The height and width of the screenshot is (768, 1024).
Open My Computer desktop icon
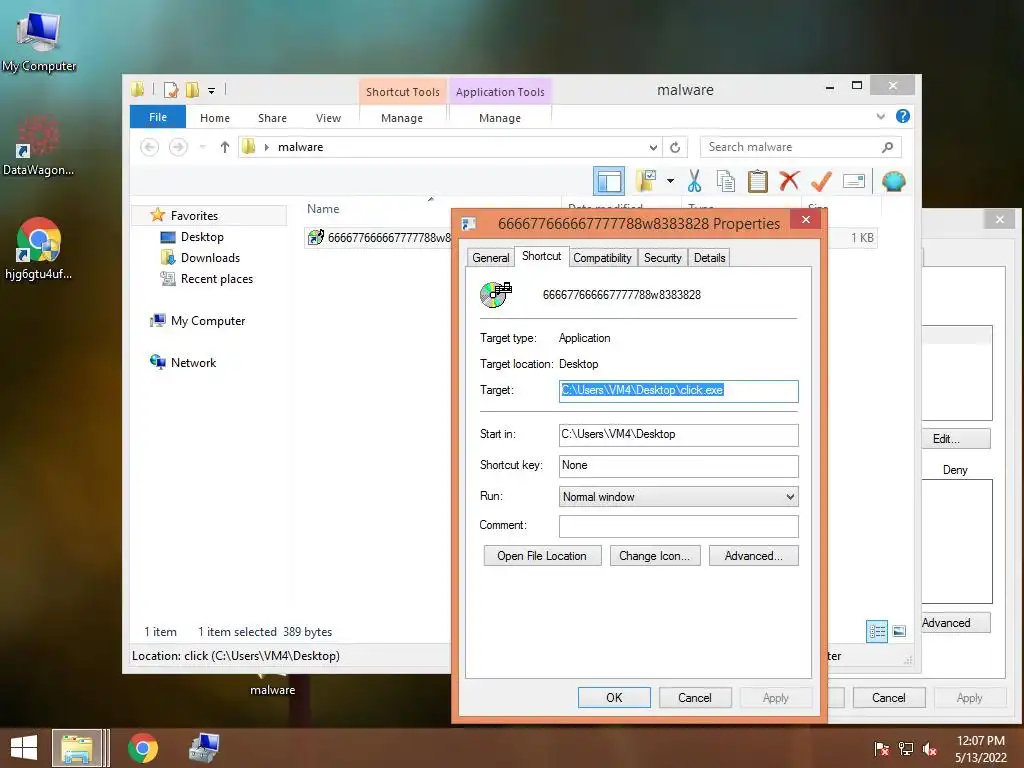pyautogui.click(x=39, y=40)
